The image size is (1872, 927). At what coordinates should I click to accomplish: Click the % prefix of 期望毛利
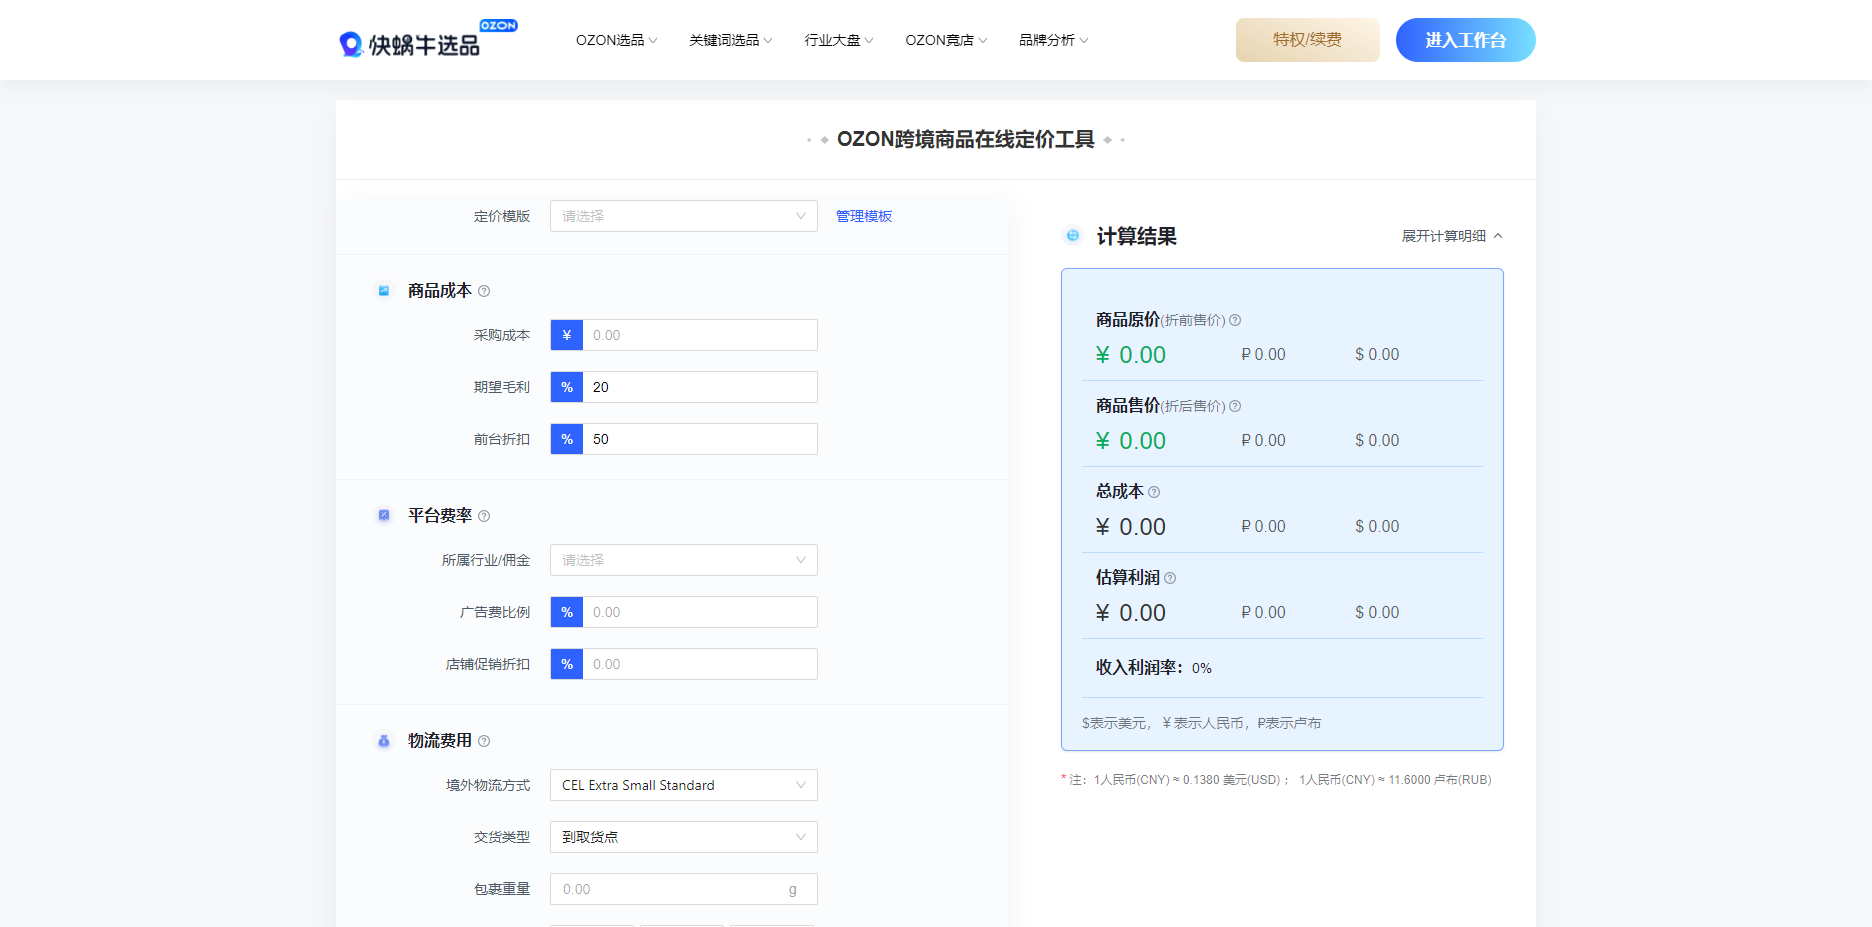pyautogui.click(x=567, y=387)
